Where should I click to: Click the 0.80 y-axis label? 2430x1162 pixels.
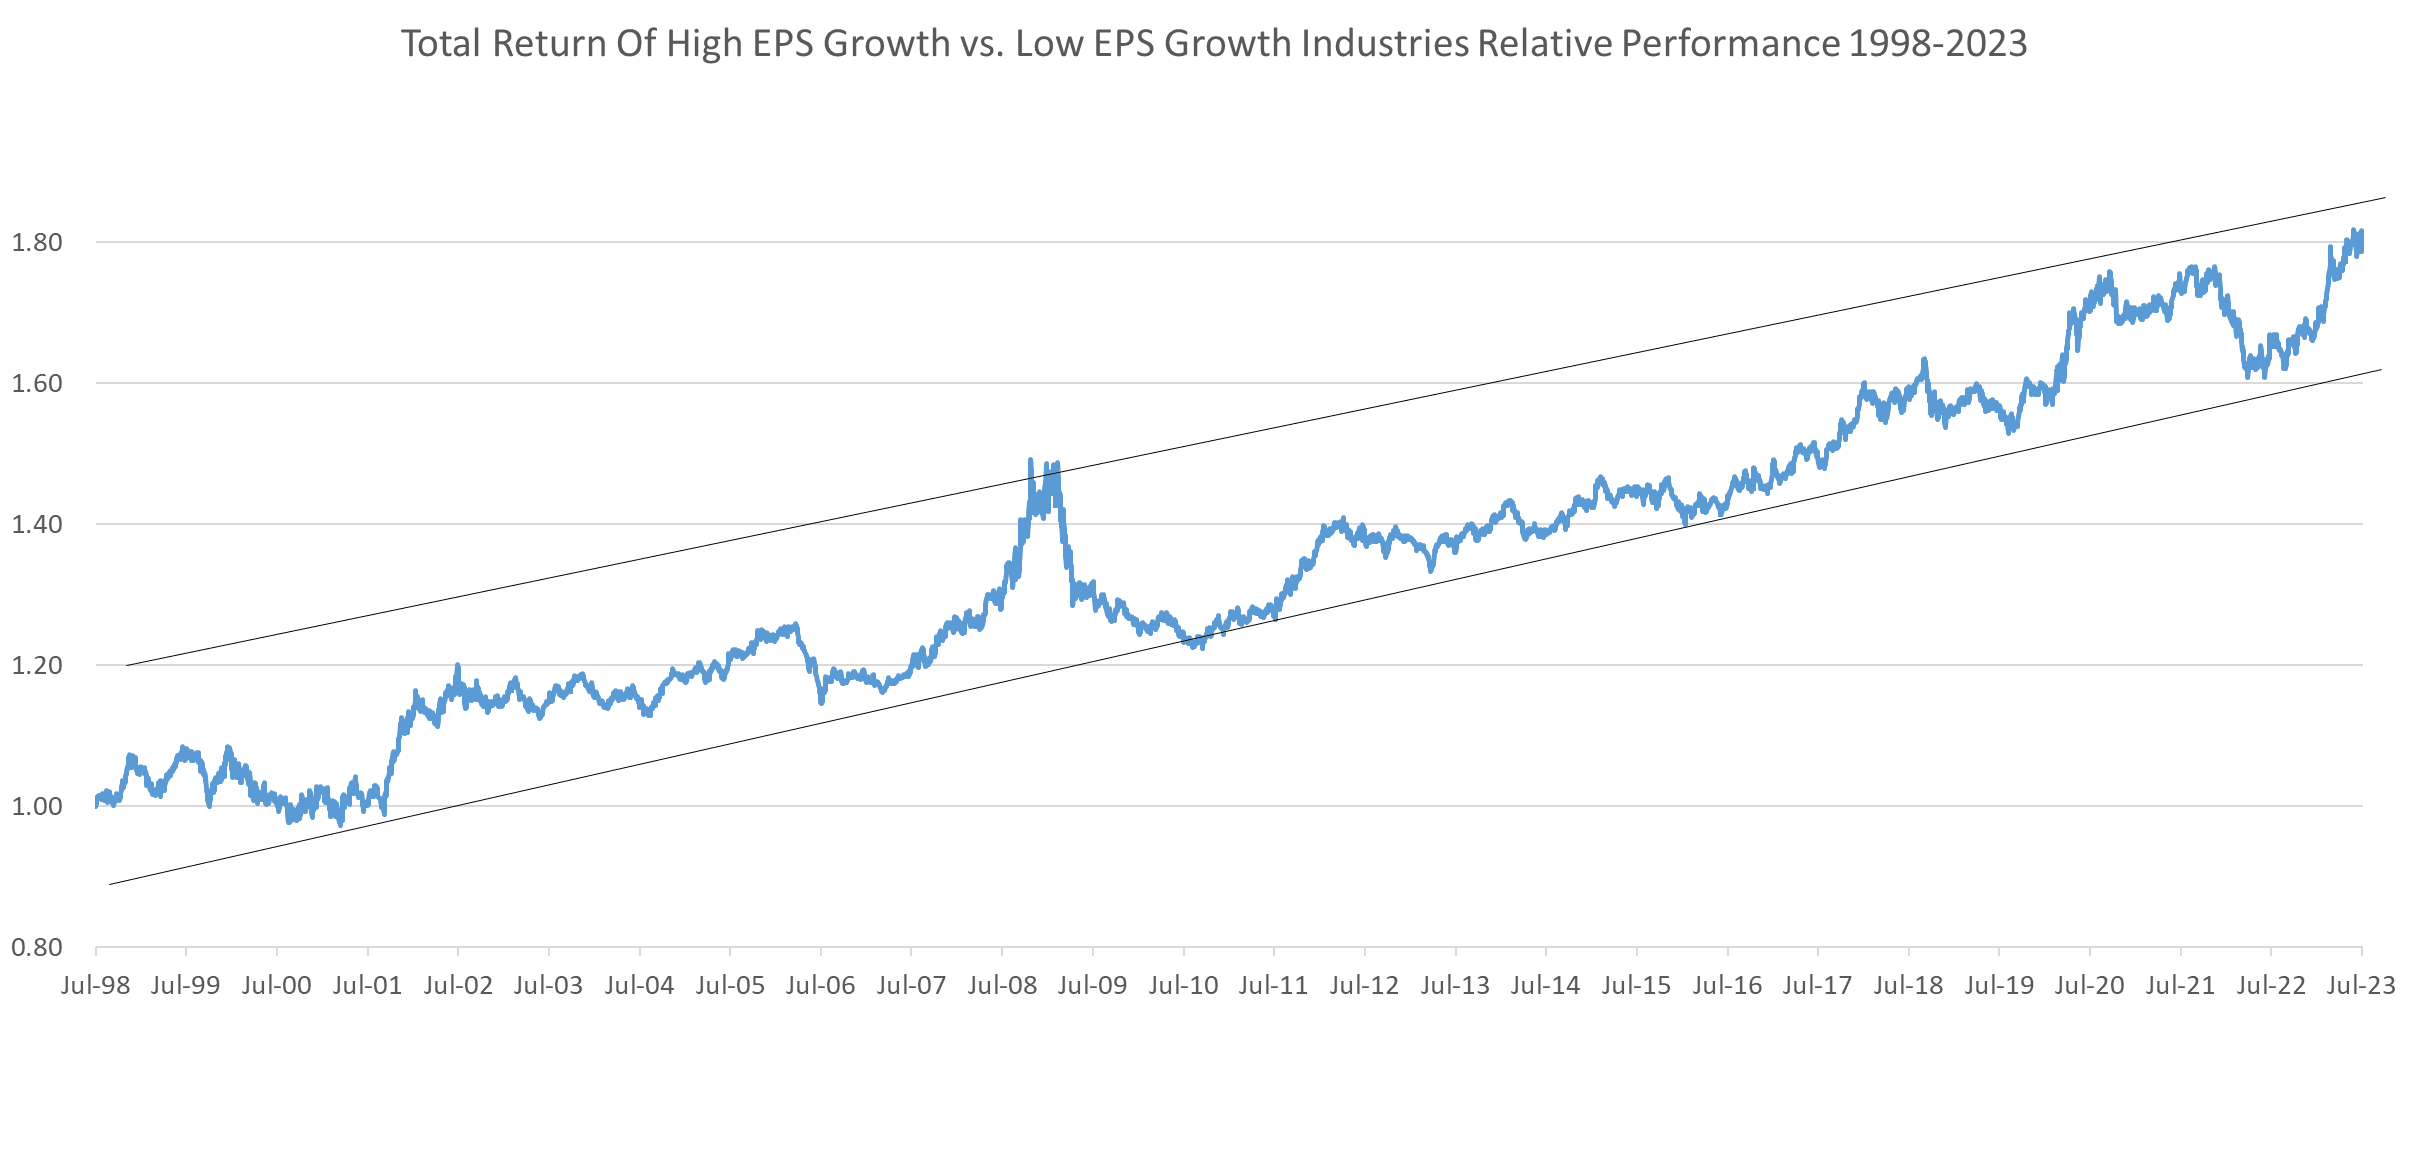[x=36, y=947]
